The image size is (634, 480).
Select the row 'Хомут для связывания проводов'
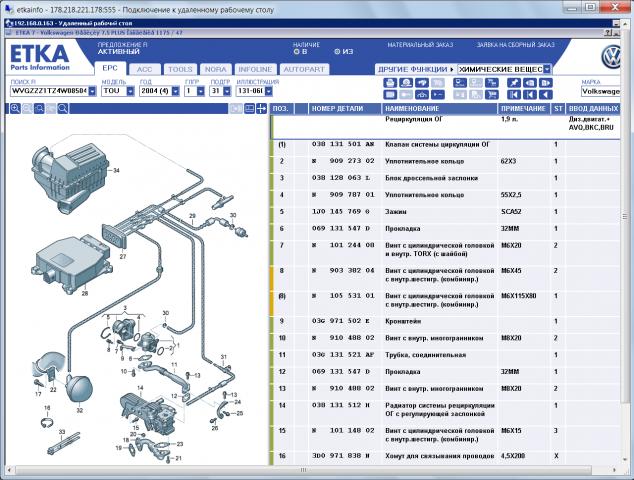point(445,456)
